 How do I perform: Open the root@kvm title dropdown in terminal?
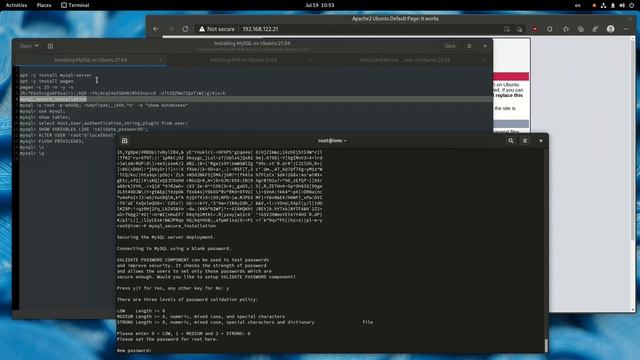(332, 140)
